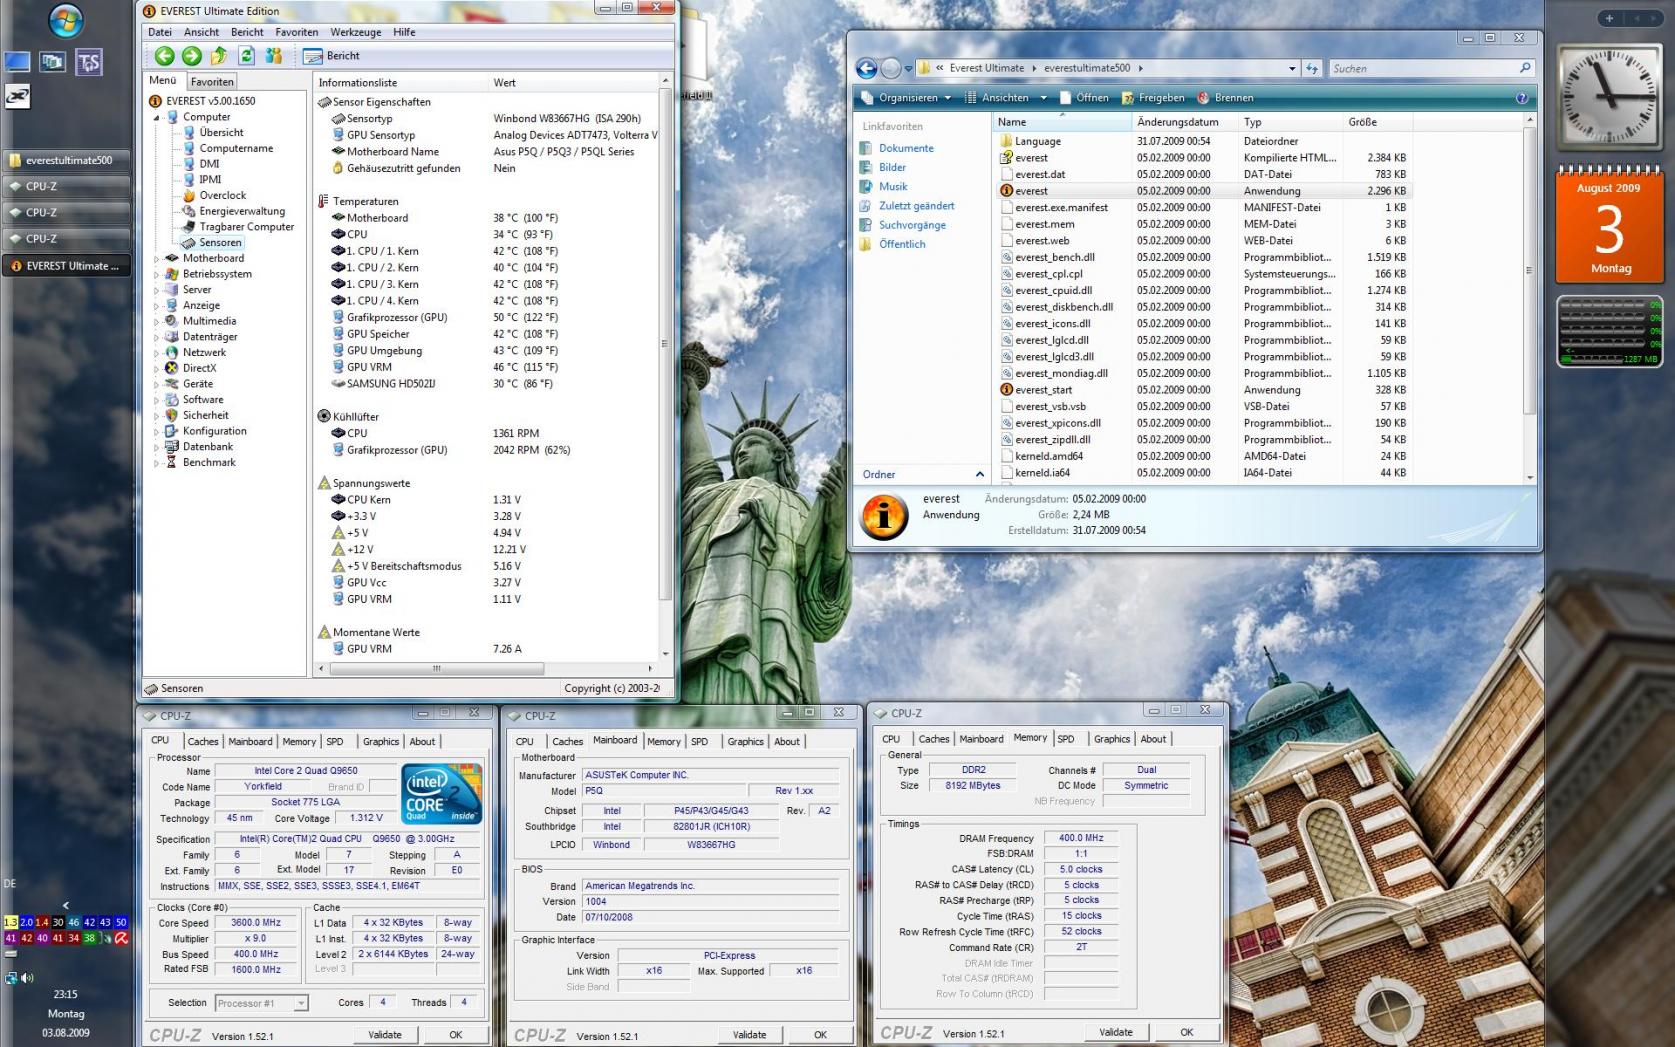
Task: Refresh the Explorer address bar
Action: click(x=1313, y=69)
